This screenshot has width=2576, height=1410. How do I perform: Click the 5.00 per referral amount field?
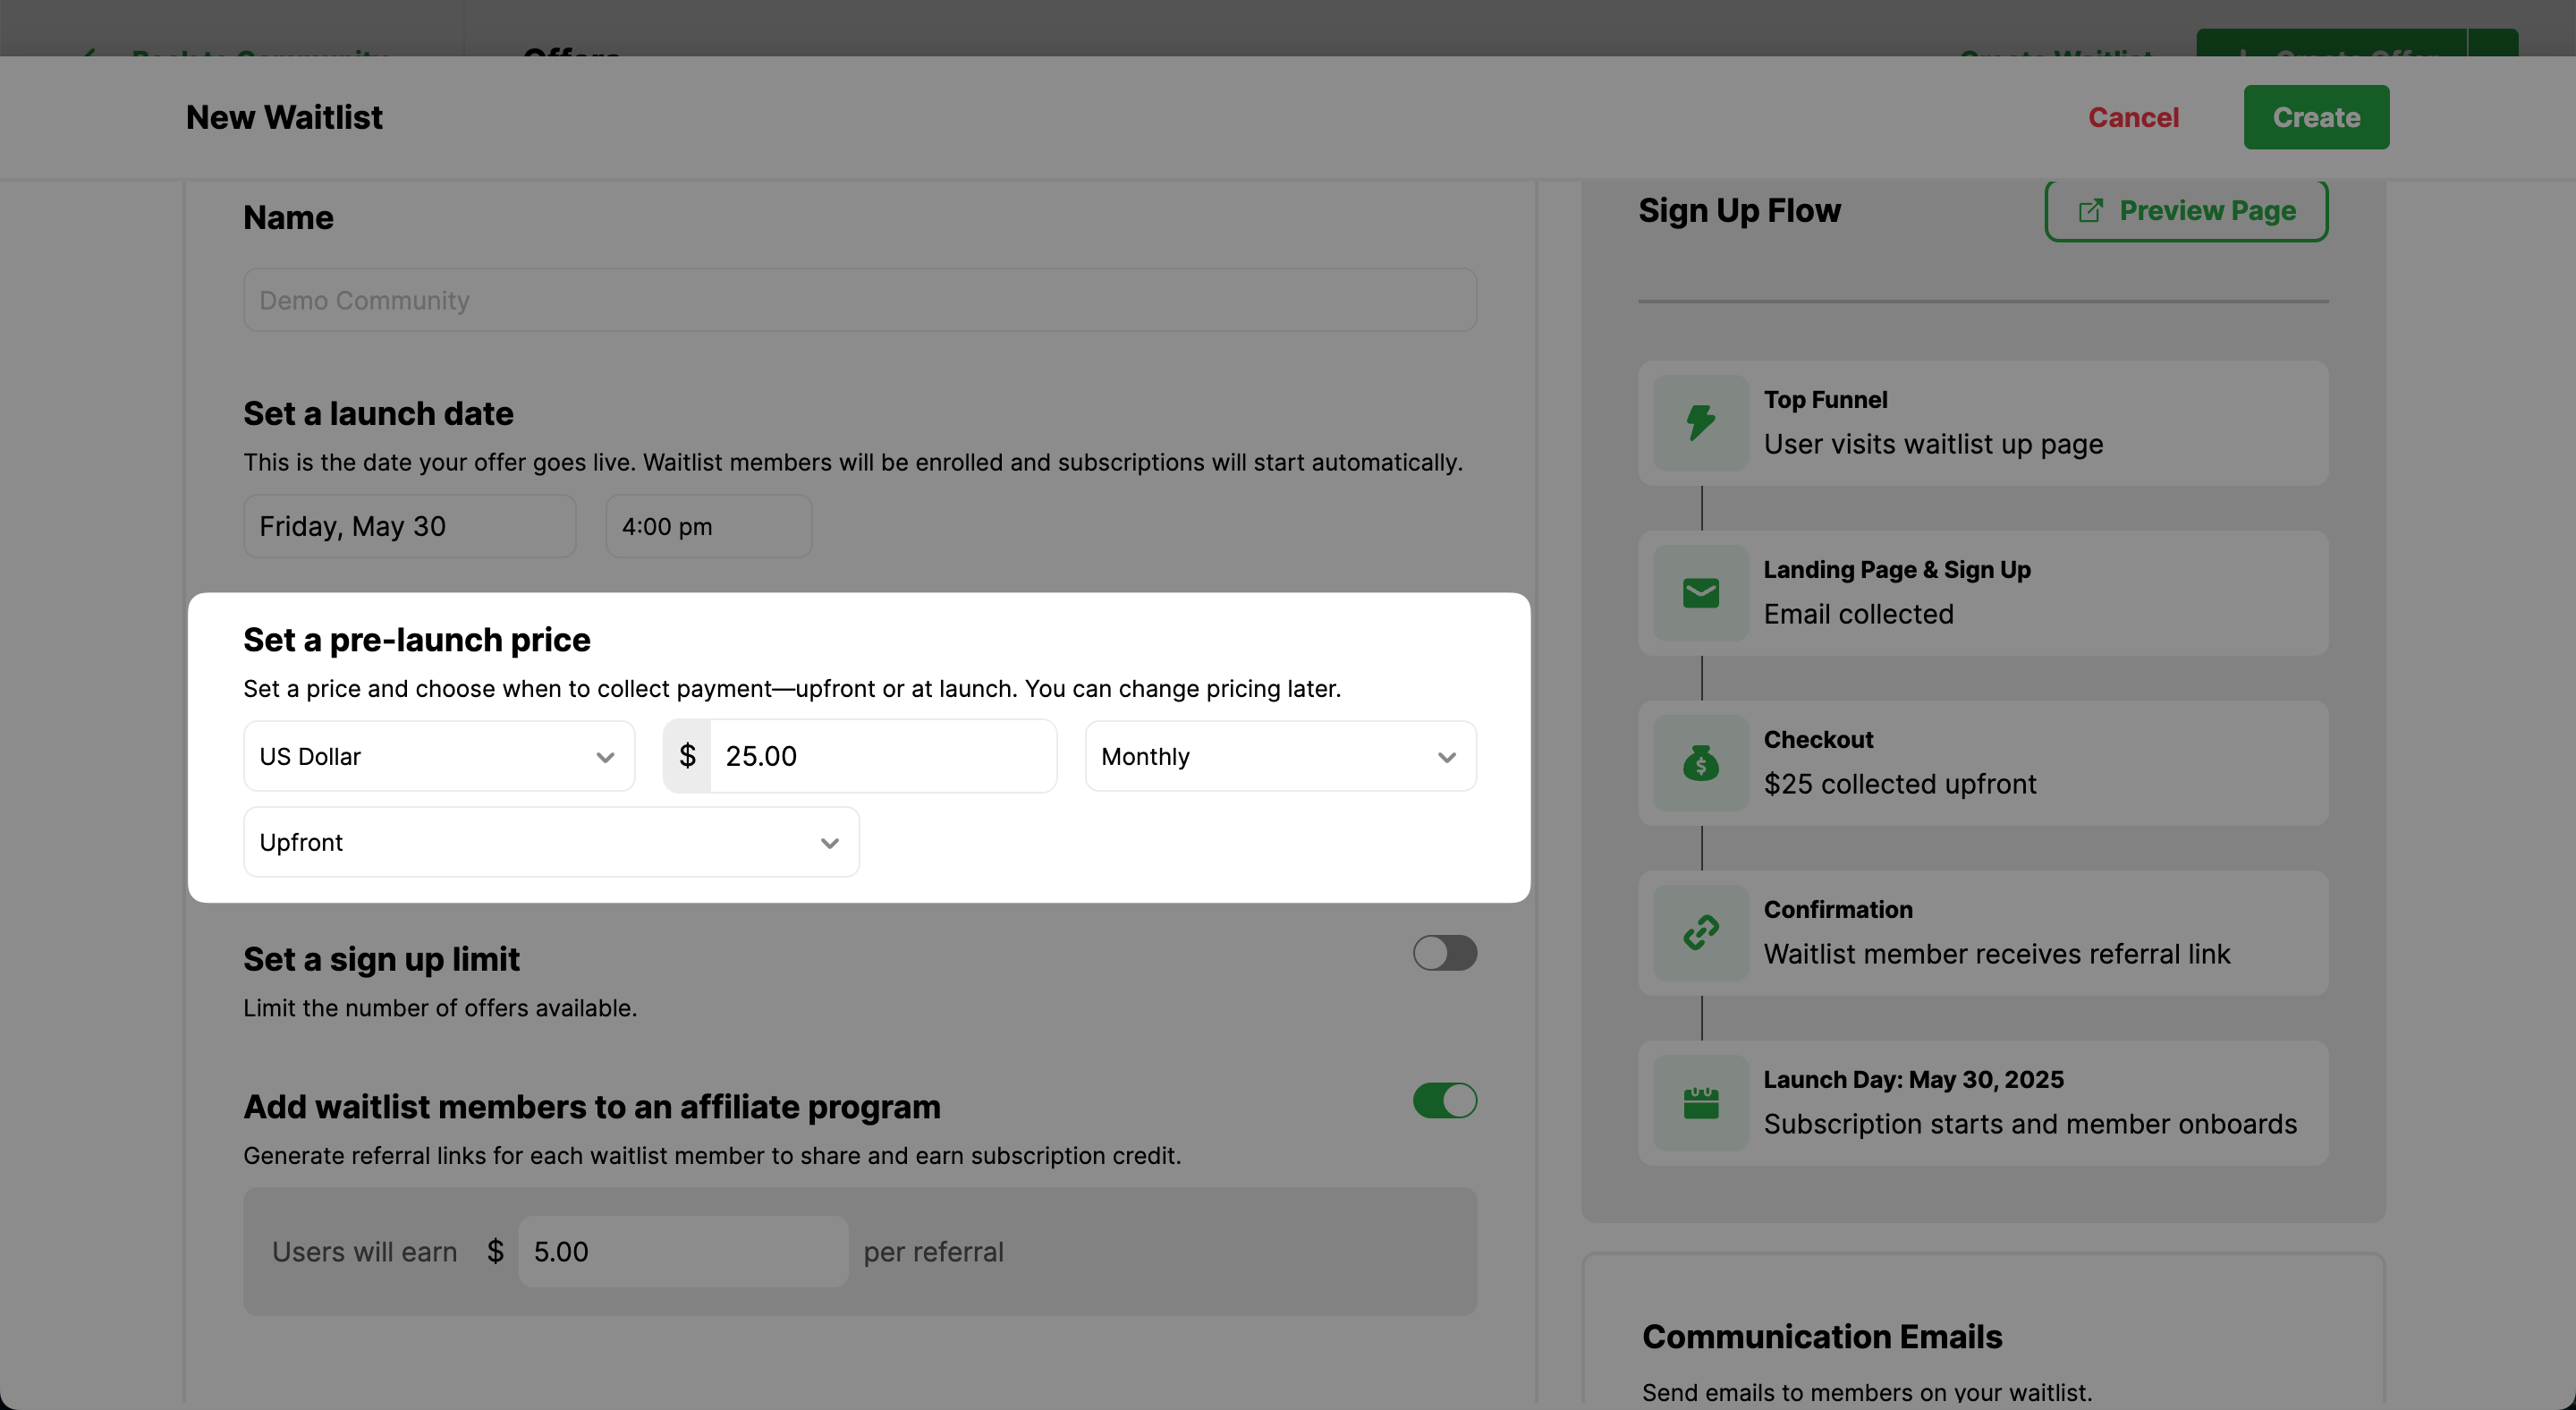pyautogui.click(x=682, y=1251)
